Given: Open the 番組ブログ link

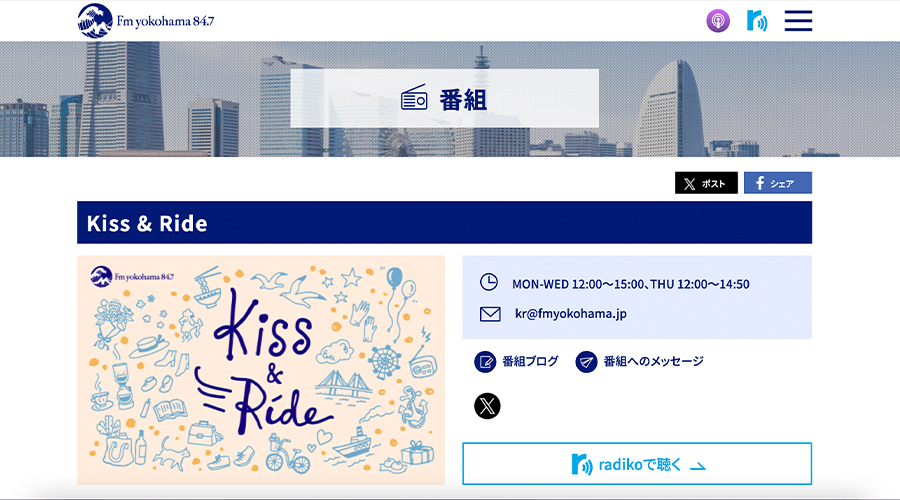Looking at the screenshot, I should [x=530, y=362].
